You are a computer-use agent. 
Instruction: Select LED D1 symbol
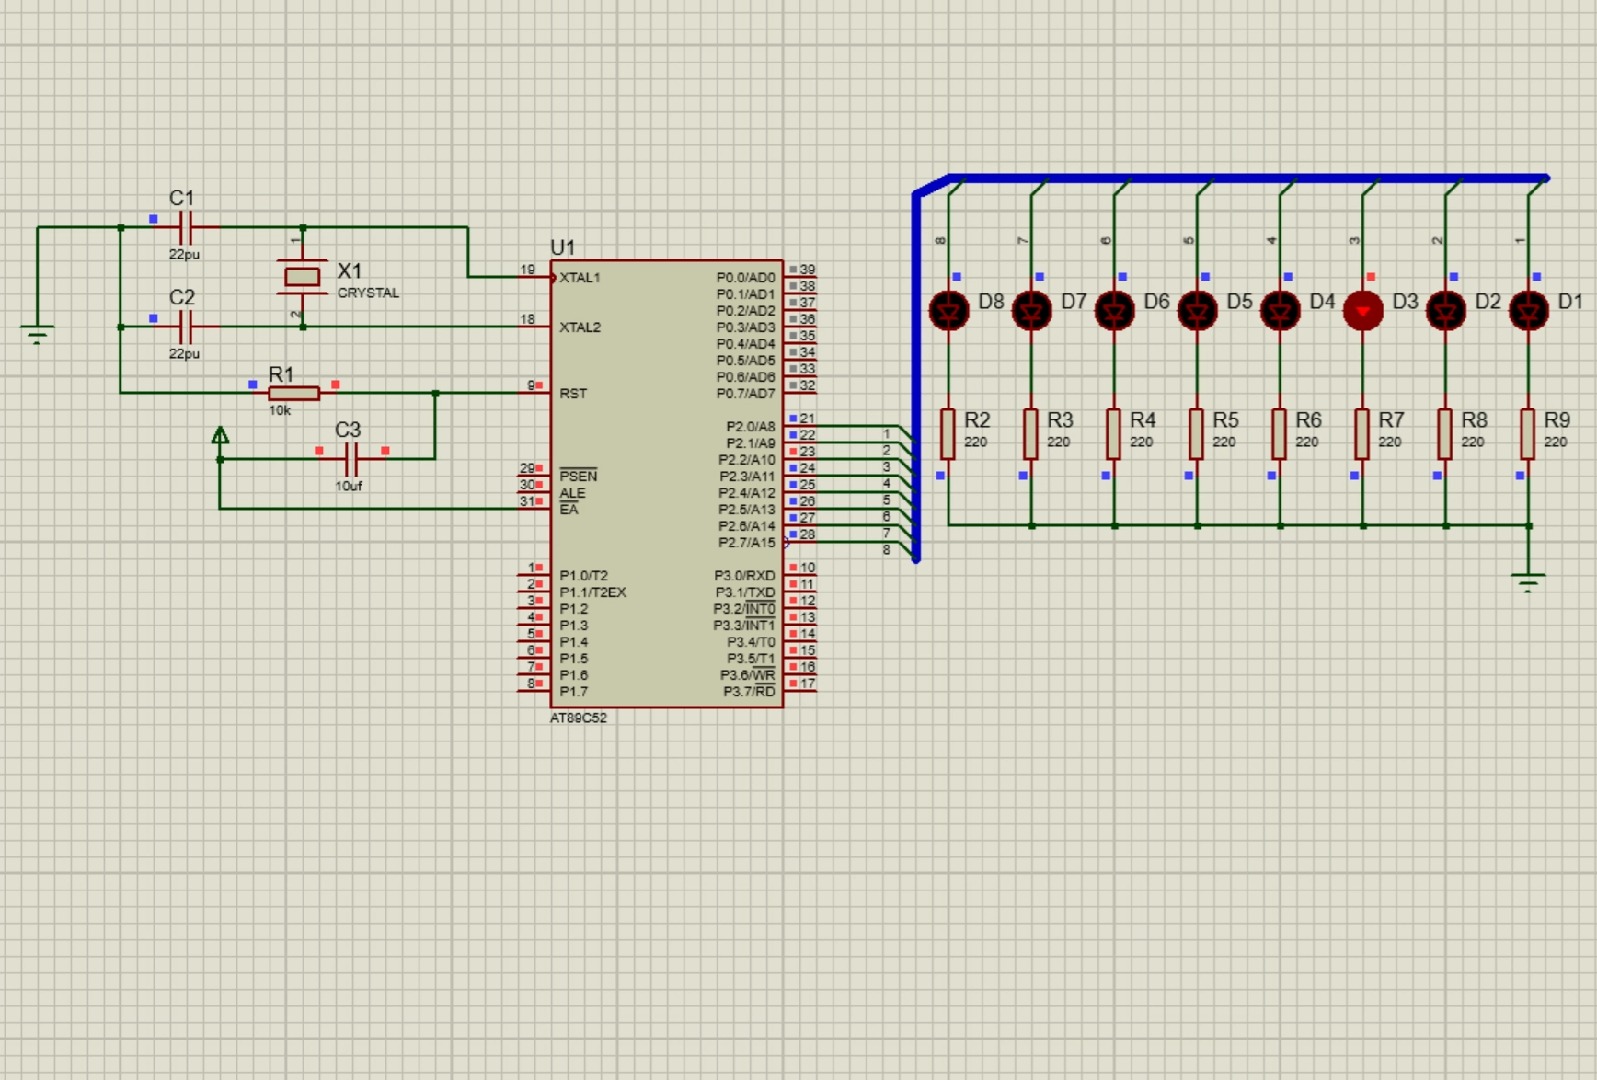1529,311
